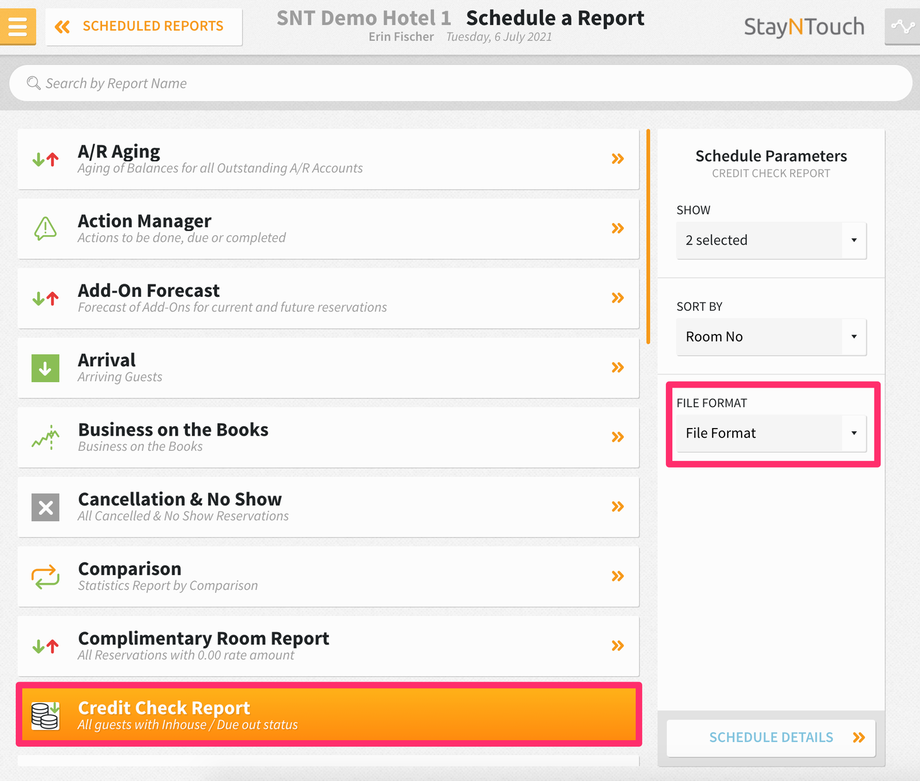Click the StayNTouch logo
This screenshot has width=920, height=781.
(804, 27)
